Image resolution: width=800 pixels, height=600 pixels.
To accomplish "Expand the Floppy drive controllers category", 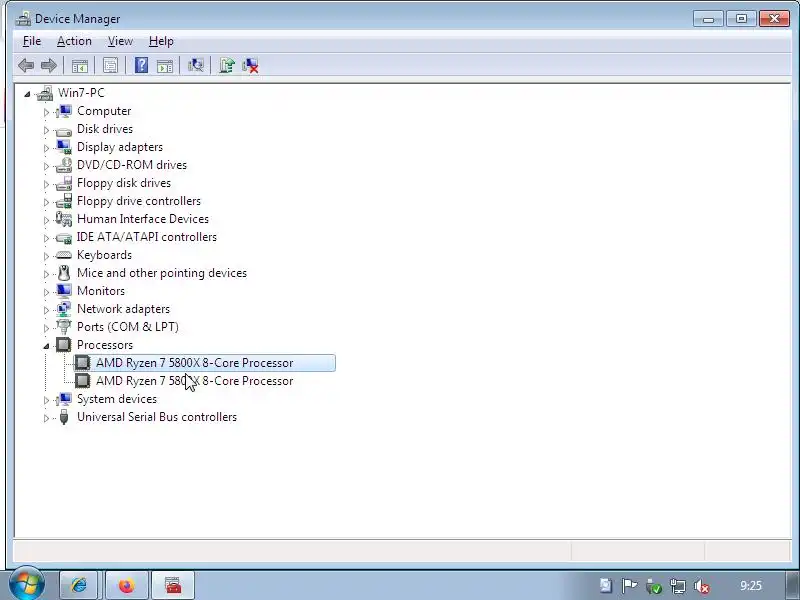I will [x=46, y=202].
